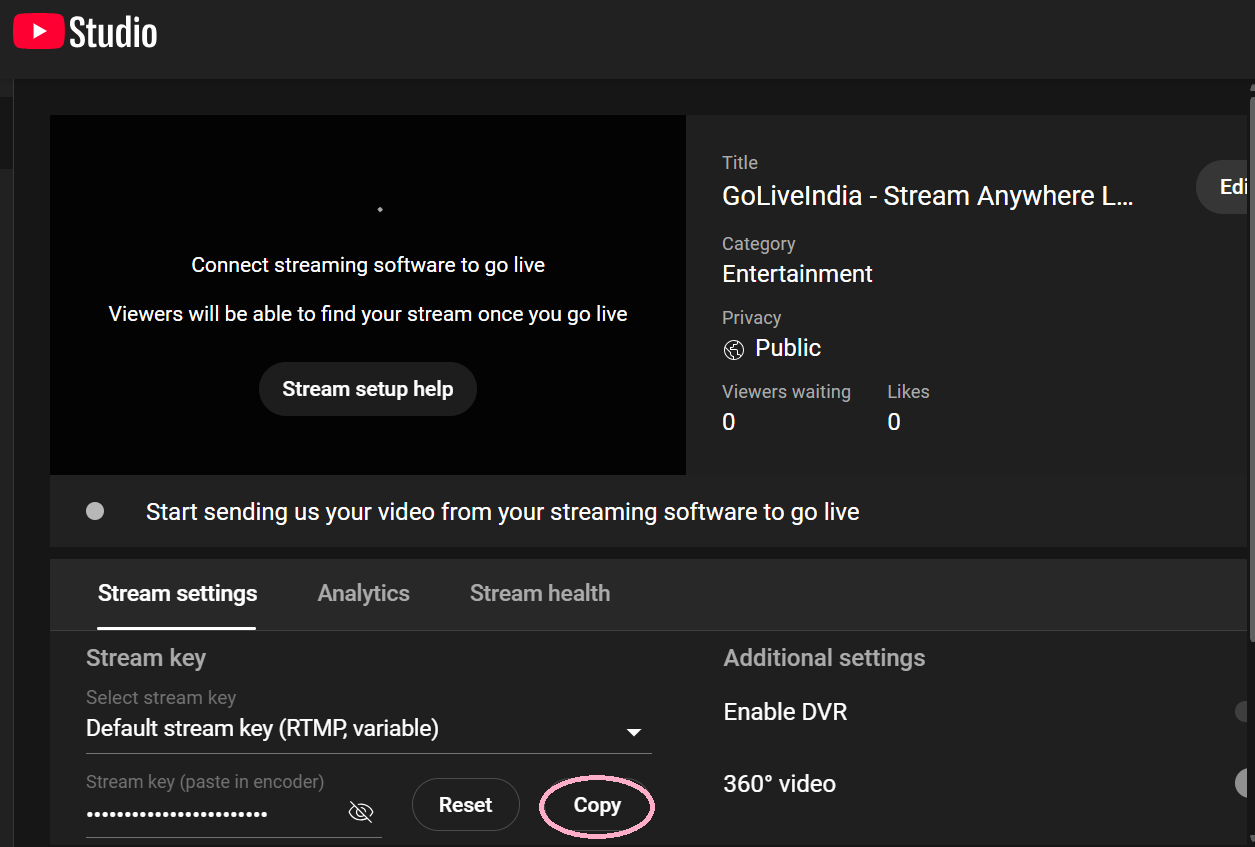
Task: Open the Analytics tab
Action: click(x=363, y=593)
